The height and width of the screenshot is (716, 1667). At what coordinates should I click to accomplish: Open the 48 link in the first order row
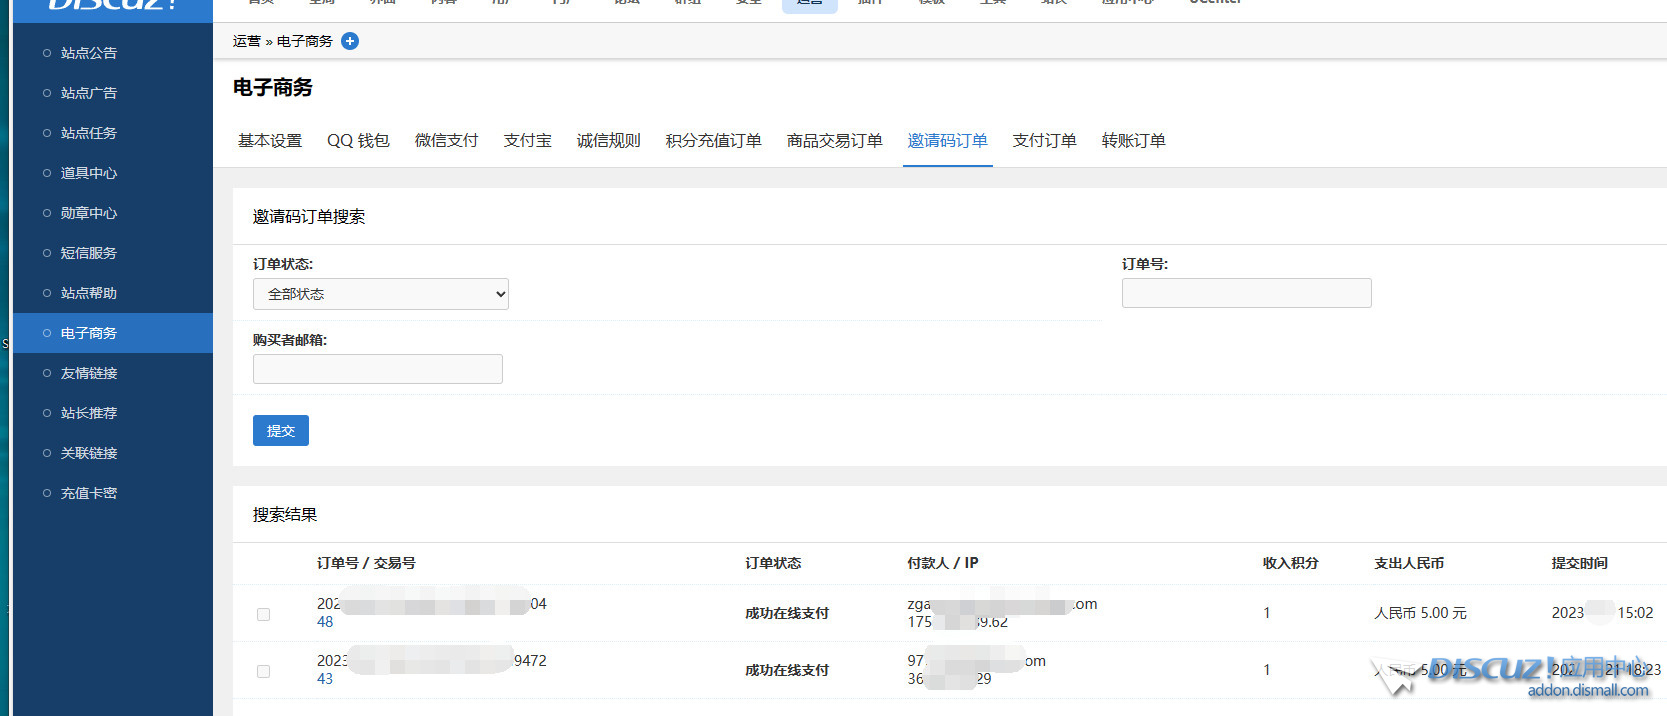pyautogui.click(x=325, y=622)
